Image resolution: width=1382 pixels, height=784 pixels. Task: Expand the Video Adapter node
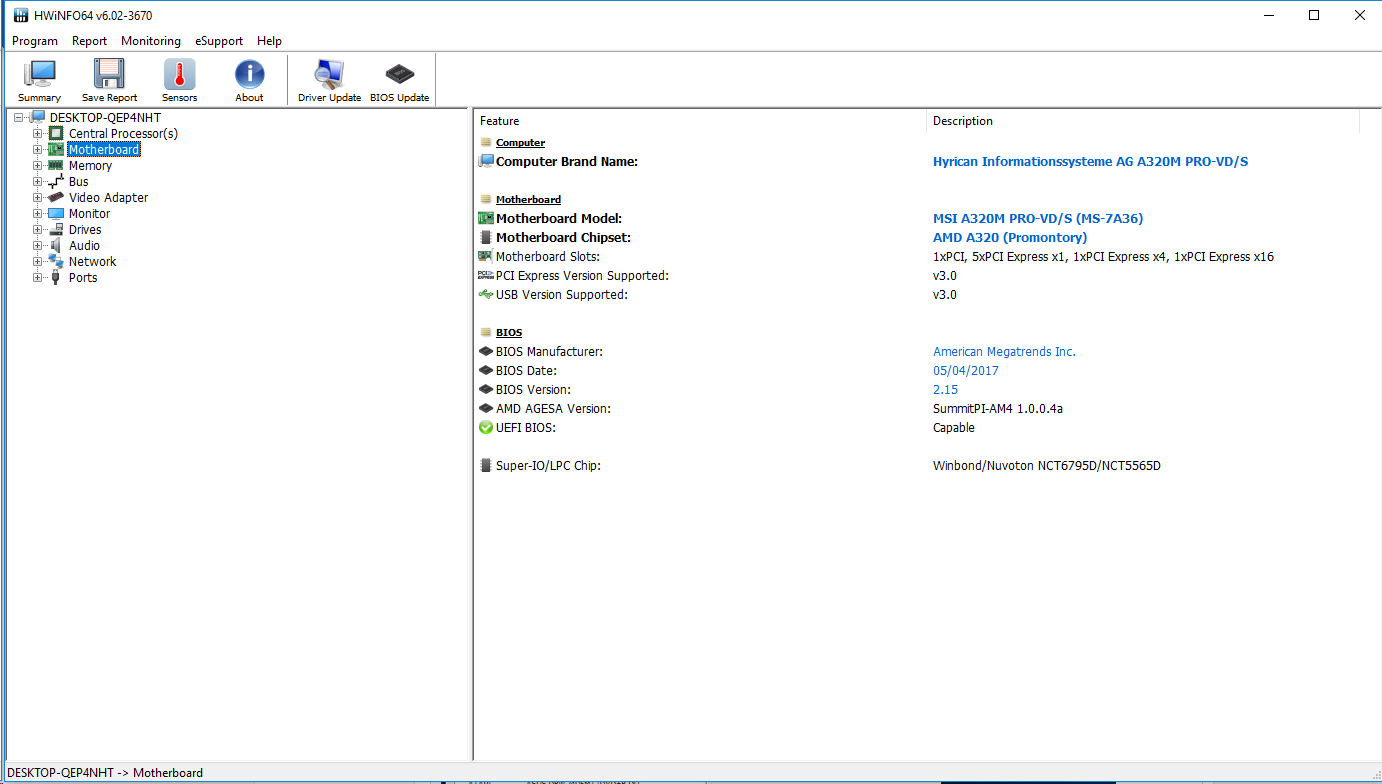[x=38, y=198]
